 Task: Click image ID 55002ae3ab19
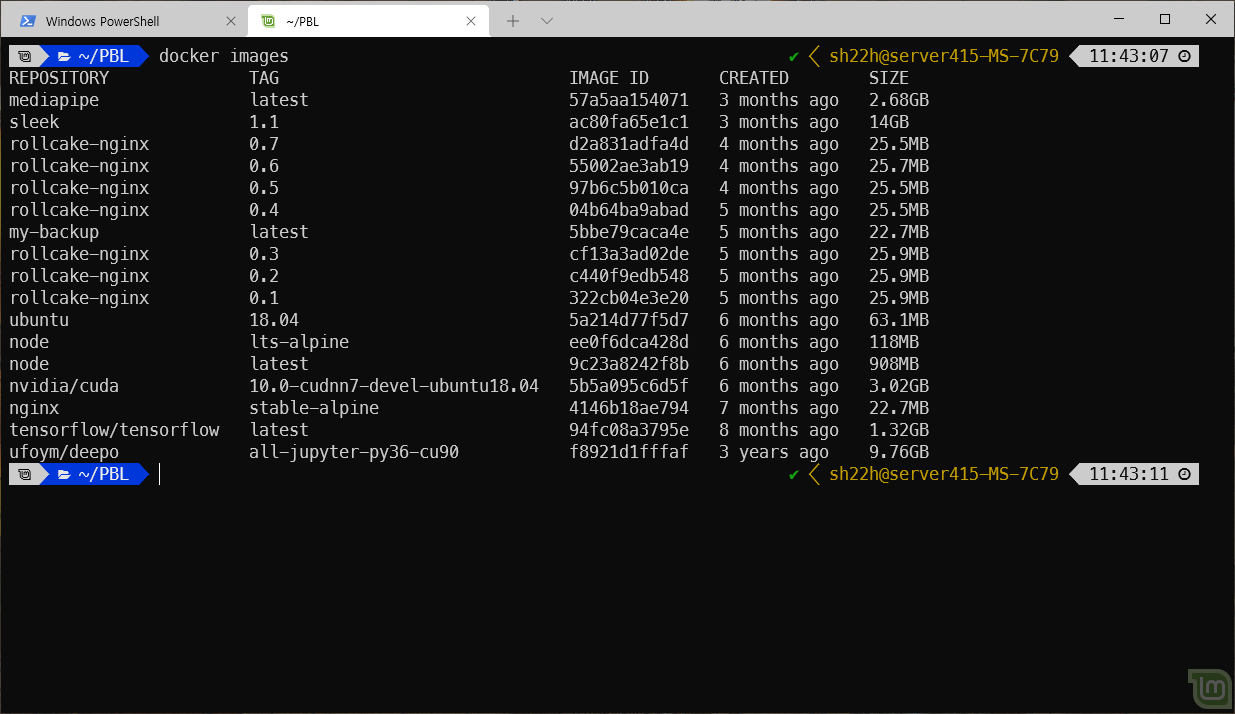(629, 166)
